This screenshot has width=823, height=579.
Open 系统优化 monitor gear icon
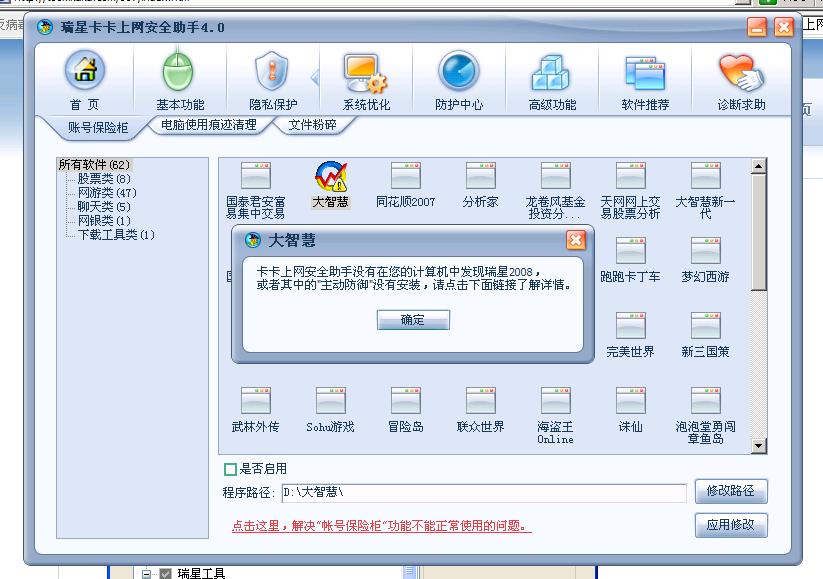point(365,73)
